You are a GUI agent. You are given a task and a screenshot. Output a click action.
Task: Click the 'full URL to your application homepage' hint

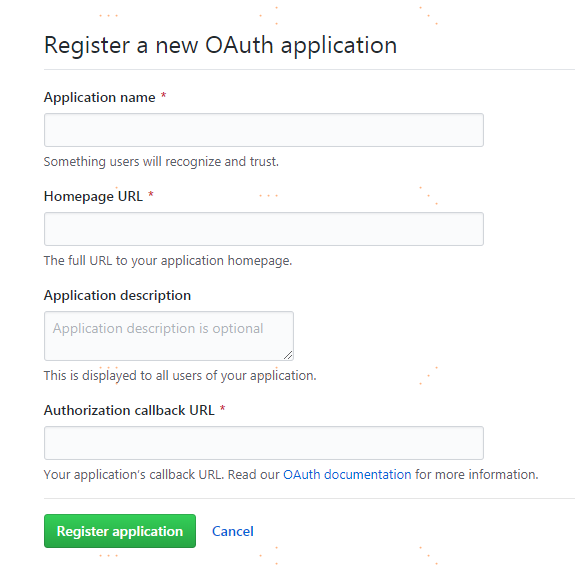click(168, 261)
